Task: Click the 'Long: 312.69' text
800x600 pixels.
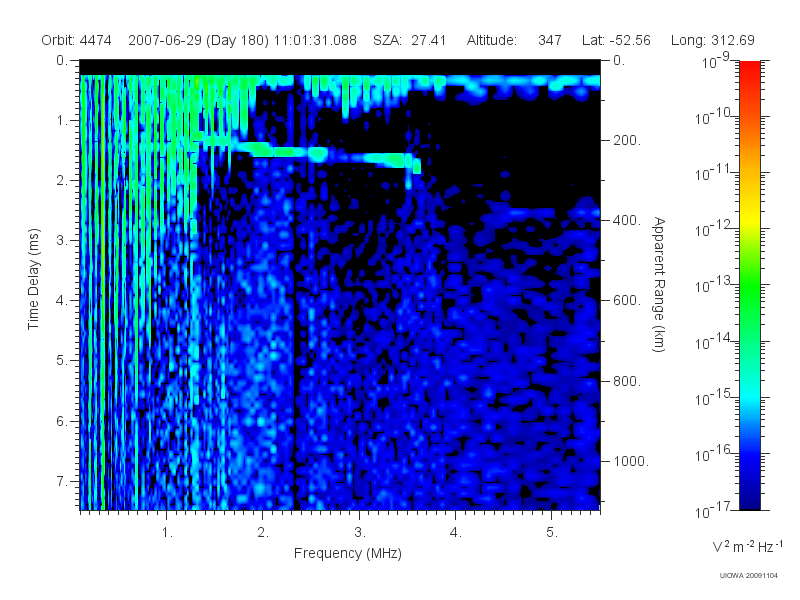Action: pyautogui.click(x=712, y=40)
